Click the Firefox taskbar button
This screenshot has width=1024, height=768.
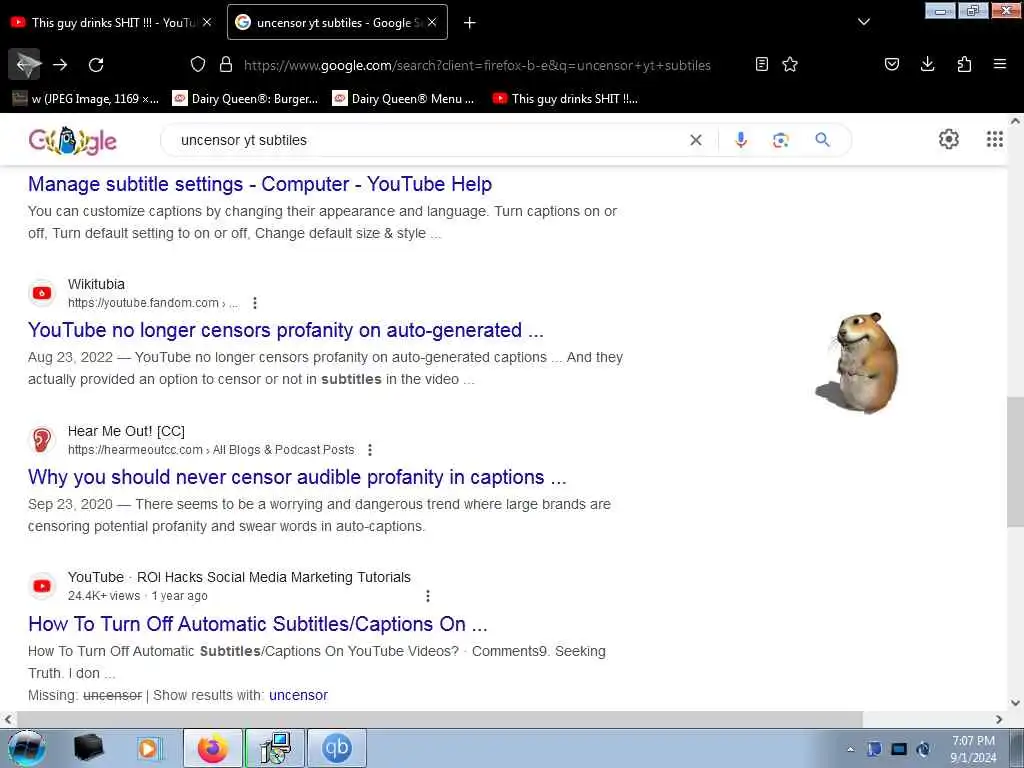[x=213, y=748]
